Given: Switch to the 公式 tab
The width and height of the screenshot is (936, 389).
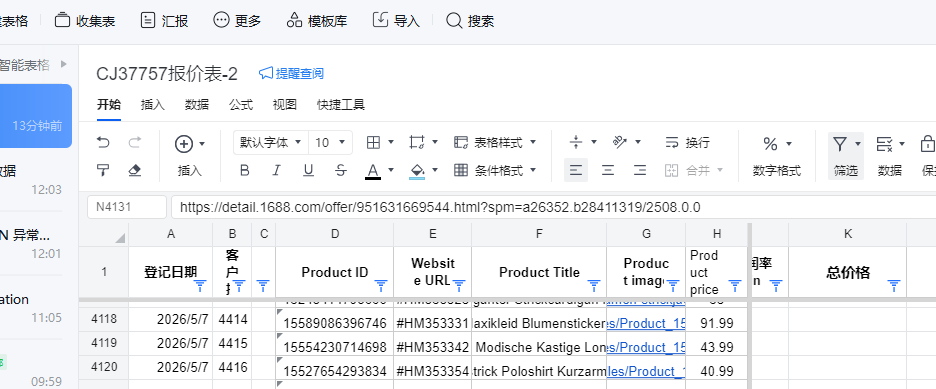Looking at the screenshot, I should tap(241, 105).
